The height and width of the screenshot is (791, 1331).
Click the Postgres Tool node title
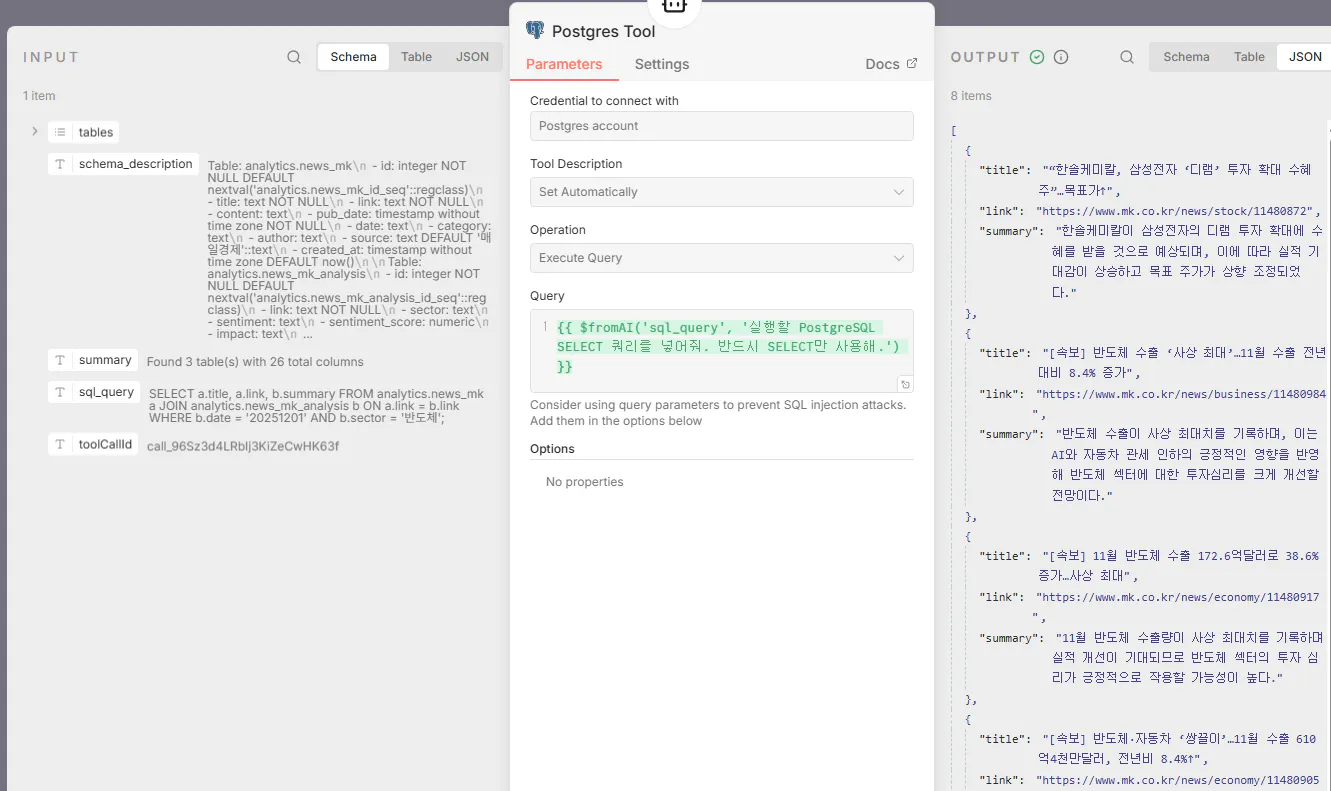click(x=604, y=31)
